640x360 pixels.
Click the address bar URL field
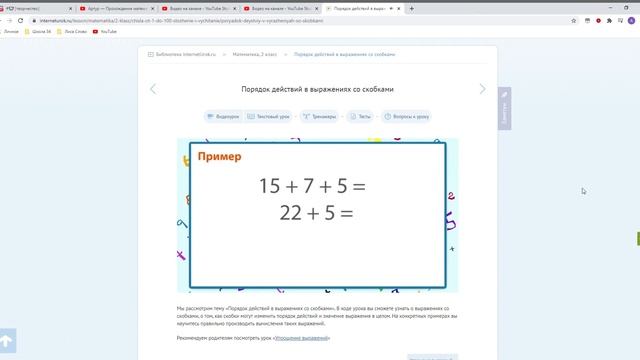click(302, 20)
